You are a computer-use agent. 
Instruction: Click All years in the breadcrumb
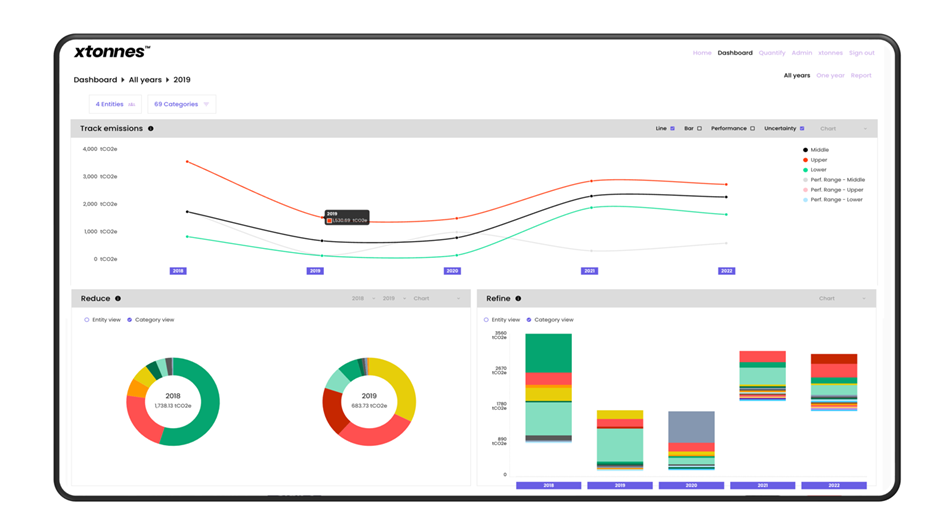[145, 80]
